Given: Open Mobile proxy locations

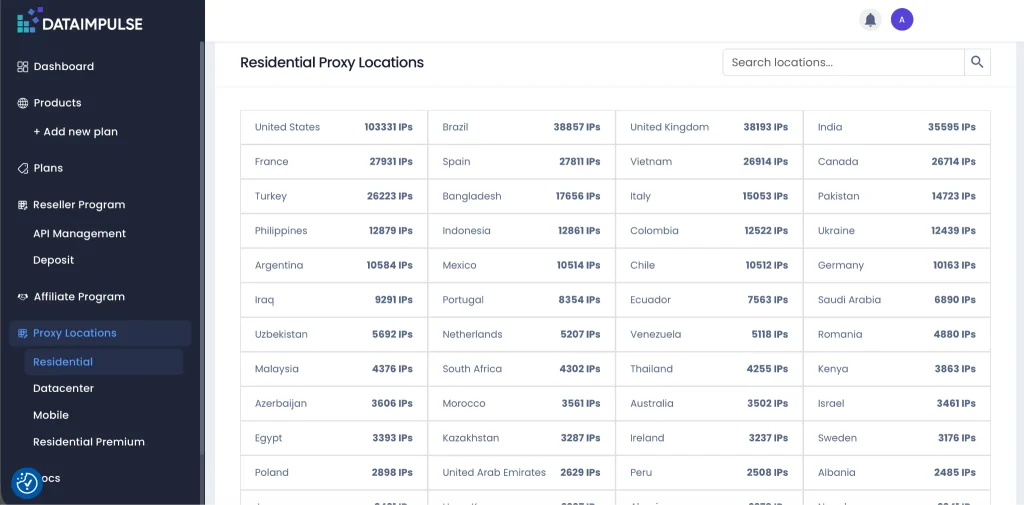Looking at the screenshot, I should (x=51, y=415).
